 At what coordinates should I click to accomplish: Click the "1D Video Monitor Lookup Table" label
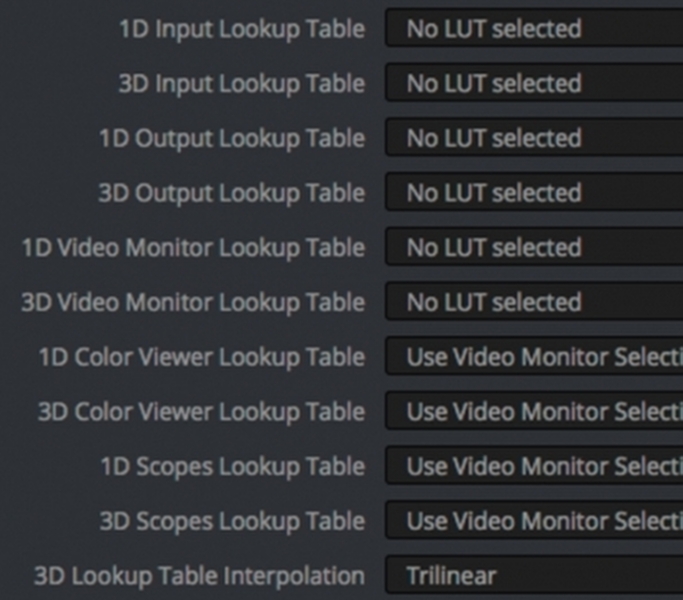pos(194,247)
